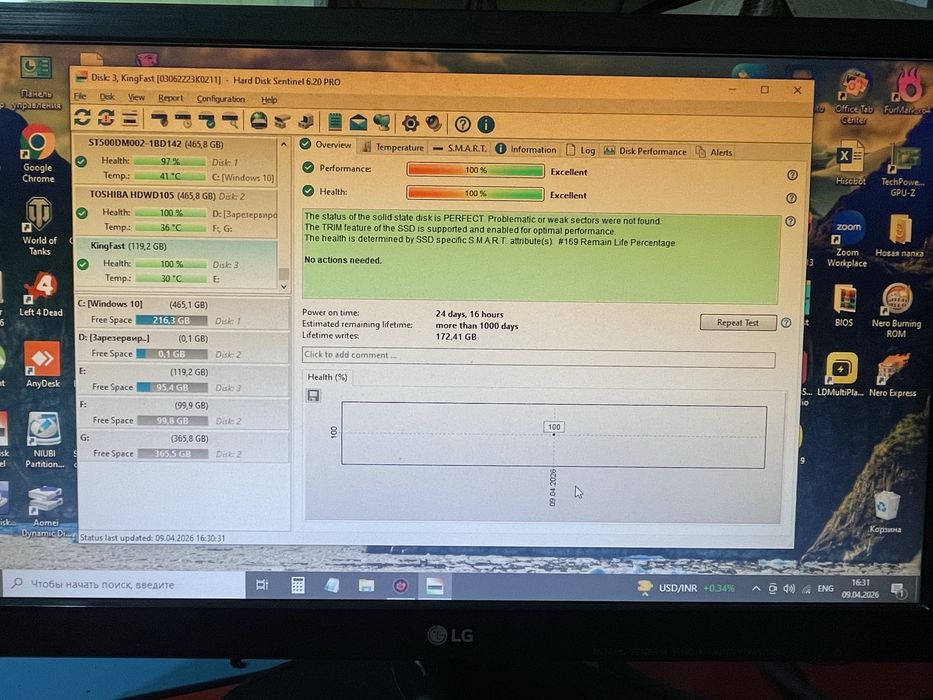Click the ST500DM002 97 % health bar

point(170,161)
